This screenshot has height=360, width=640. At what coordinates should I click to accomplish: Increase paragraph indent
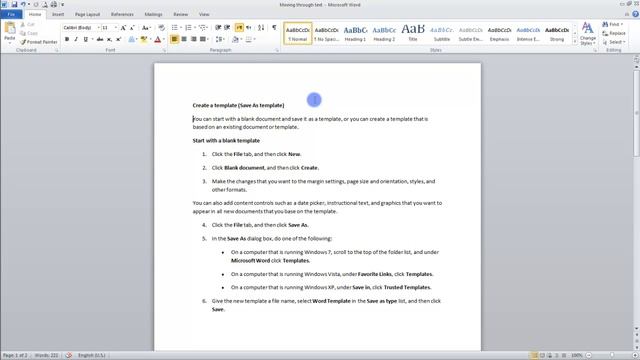(227, 28)
